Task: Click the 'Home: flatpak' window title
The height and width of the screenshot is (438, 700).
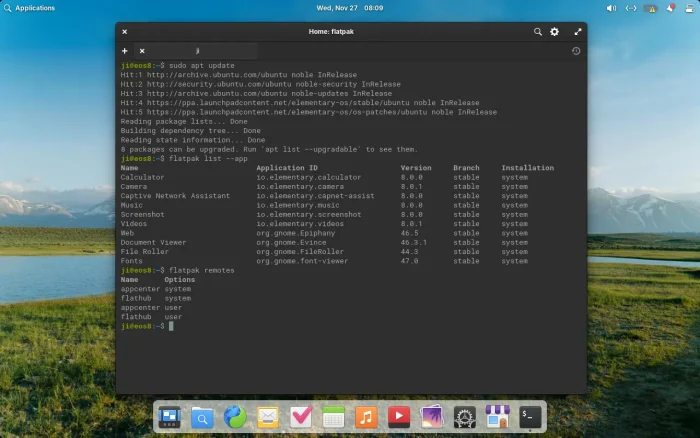Action: pyautogui.click(x=331, y=32)
